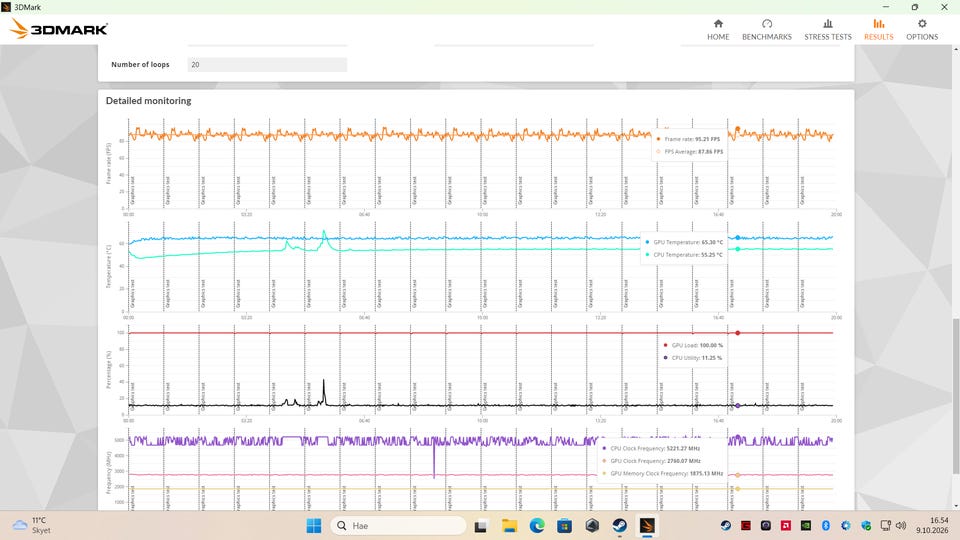Image resolution: width=960 pixels, height=540 pixels.
Task: Click the Number of loops field
Action: click(x=267, y=64)
